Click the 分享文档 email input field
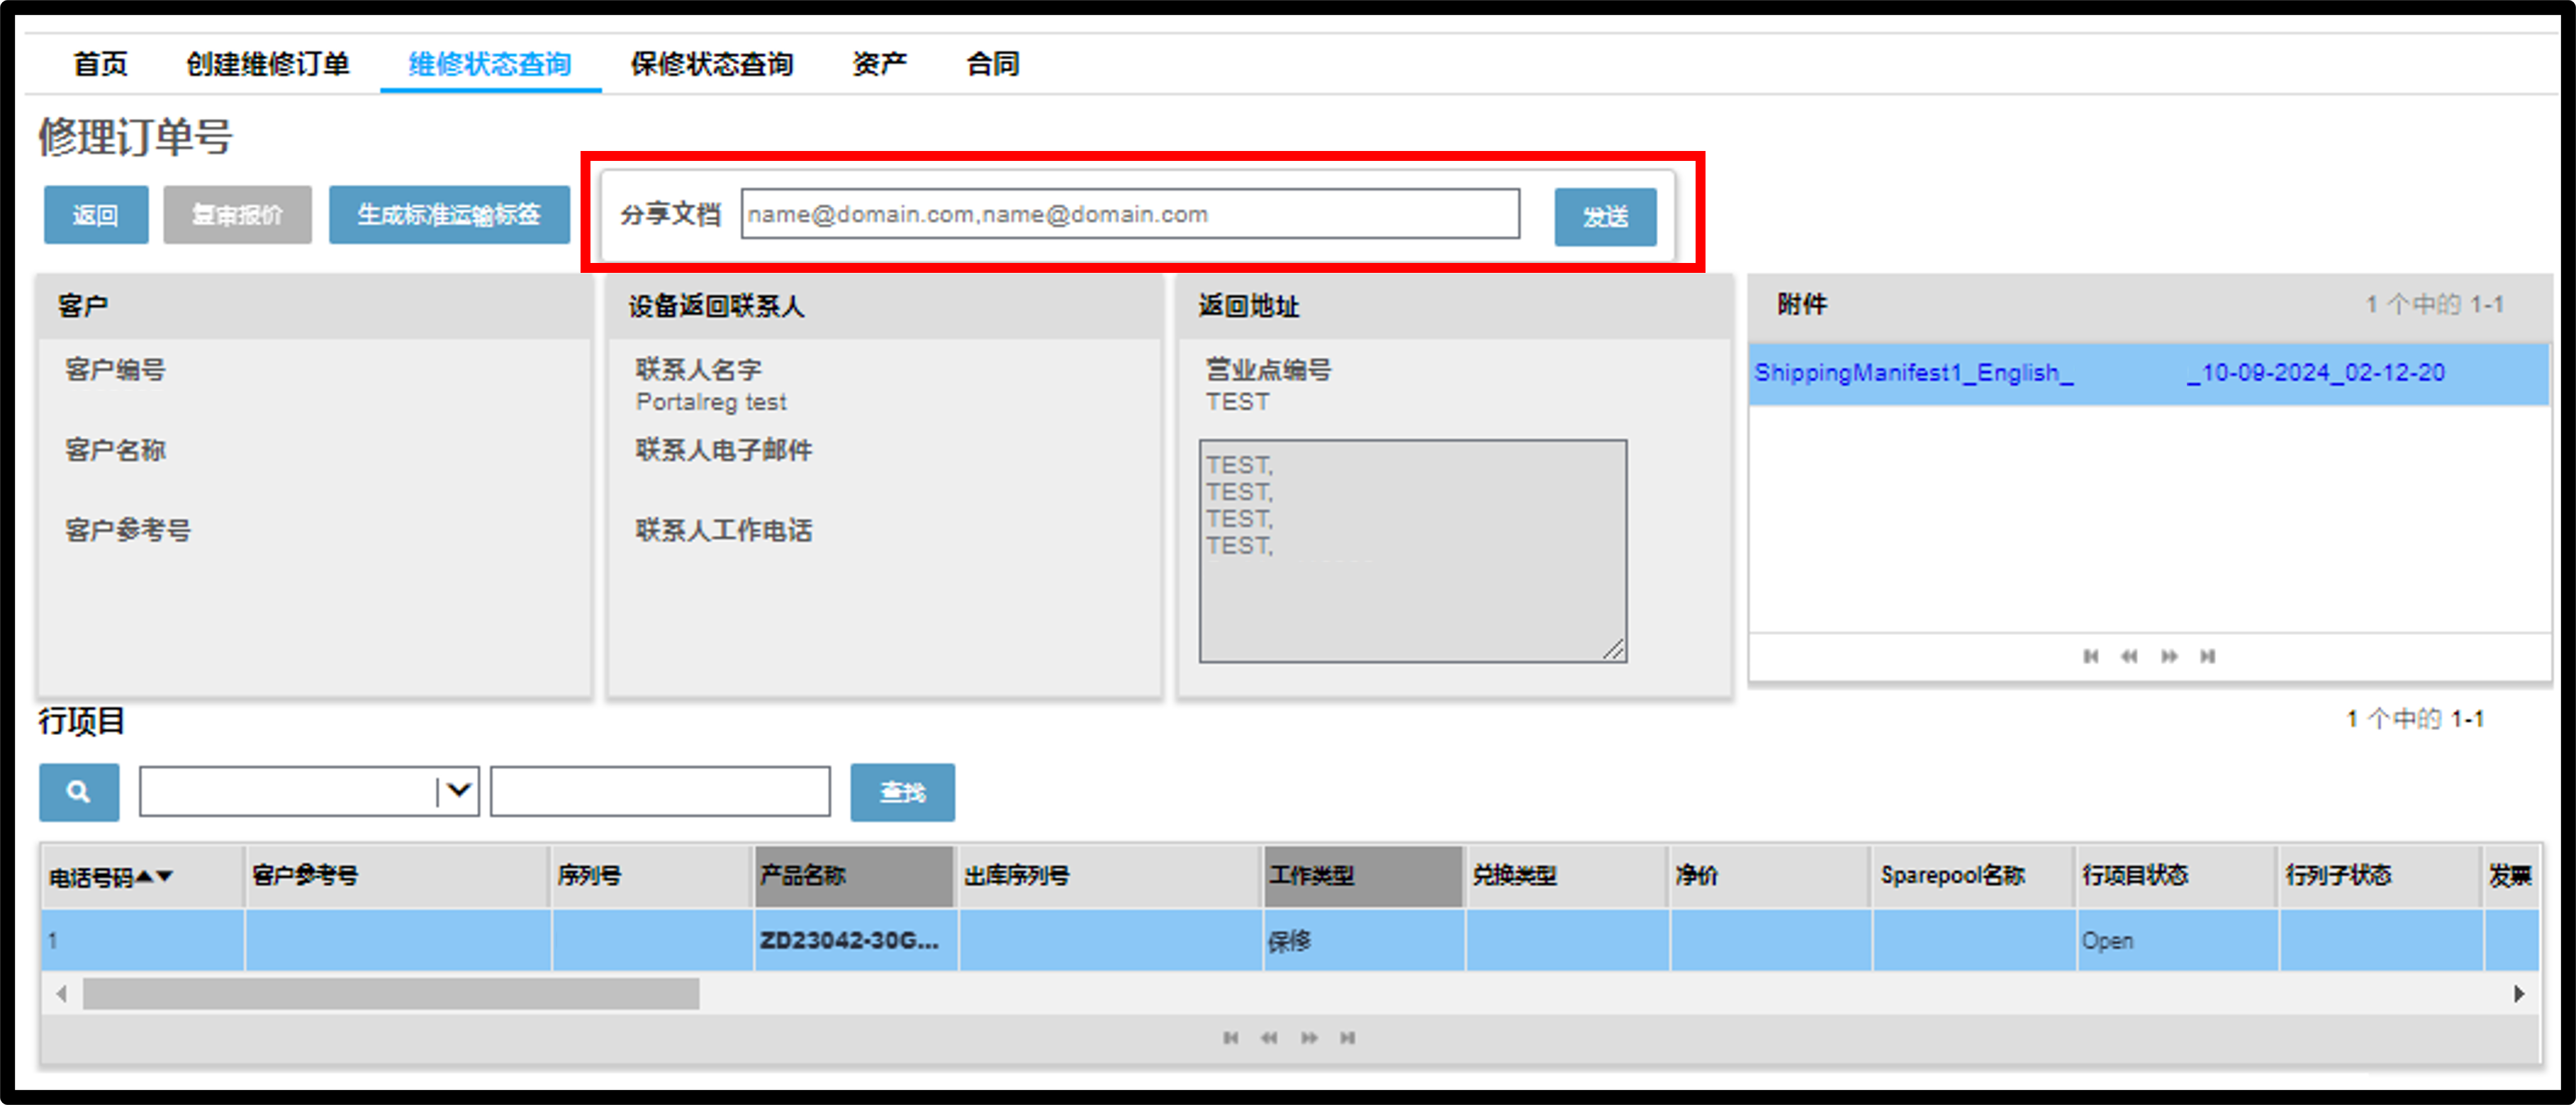Image resolution: width=2576 pixels, height=1105 pixels. (x=1130, y=214)
